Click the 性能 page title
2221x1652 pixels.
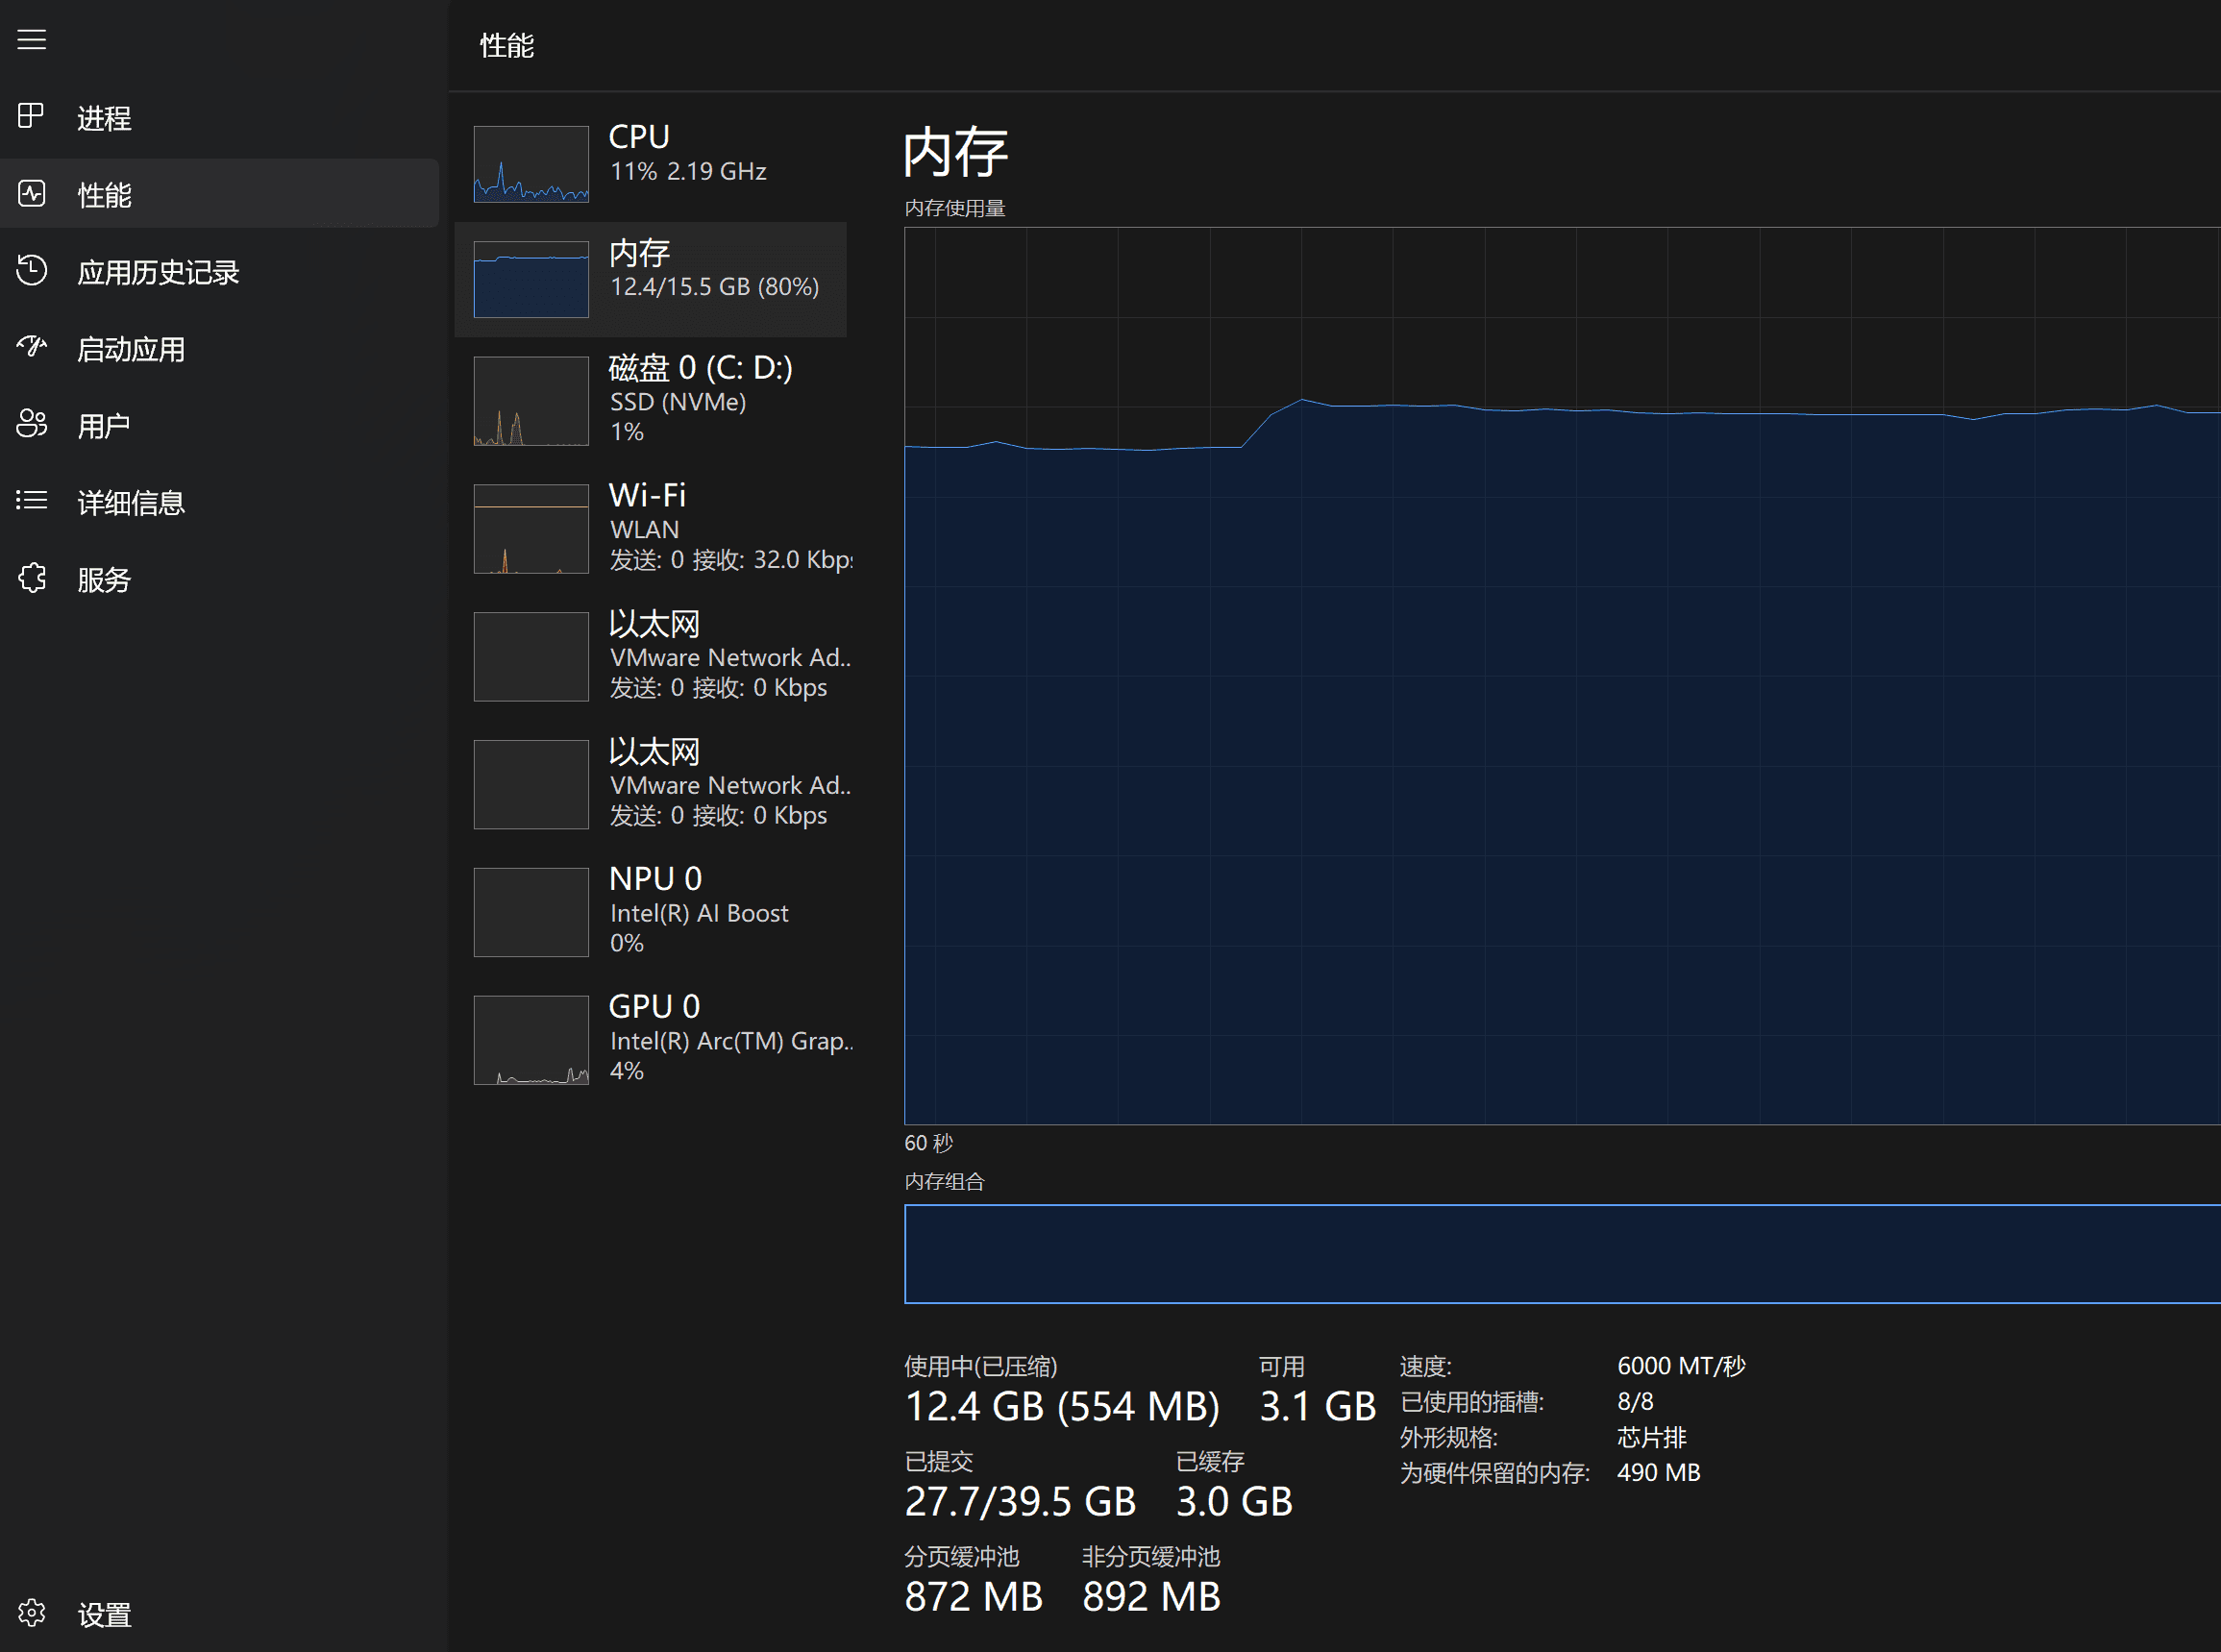click(507, 45)
